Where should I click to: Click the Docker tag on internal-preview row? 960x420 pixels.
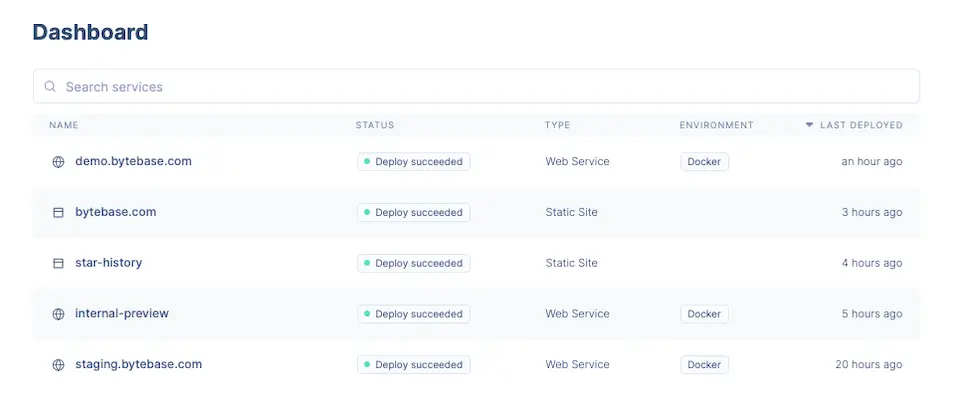point(704,314)
